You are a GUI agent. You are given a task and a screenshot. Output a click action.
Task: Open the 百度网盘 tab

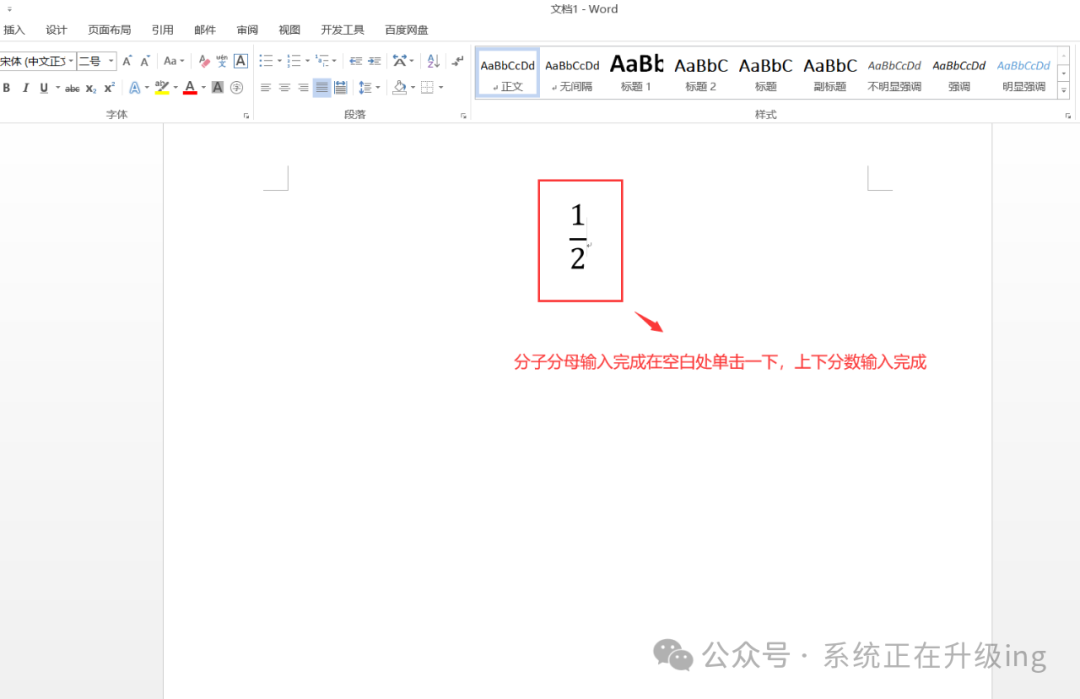click(x=406, y=30)
